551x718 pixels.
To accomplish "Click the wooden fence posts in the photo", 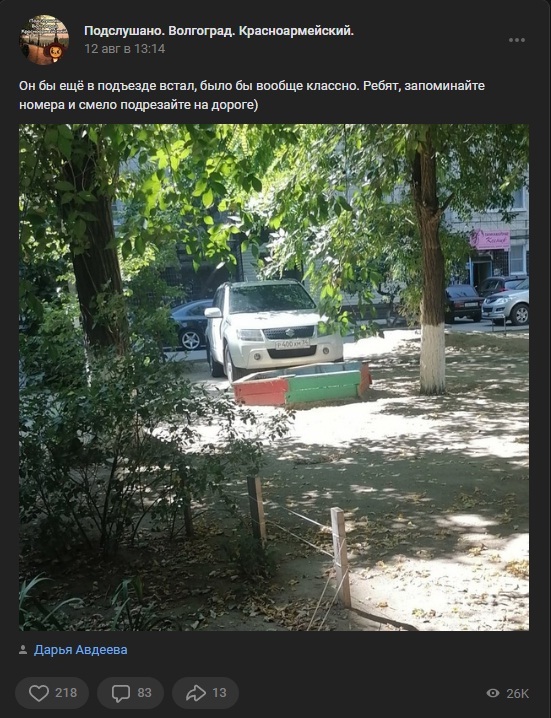I will 300,540.
